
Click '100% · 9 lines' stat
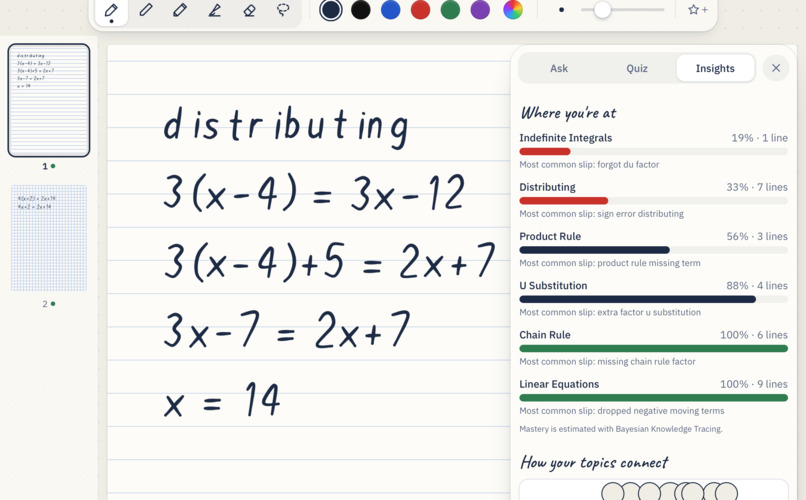[754, 384]
